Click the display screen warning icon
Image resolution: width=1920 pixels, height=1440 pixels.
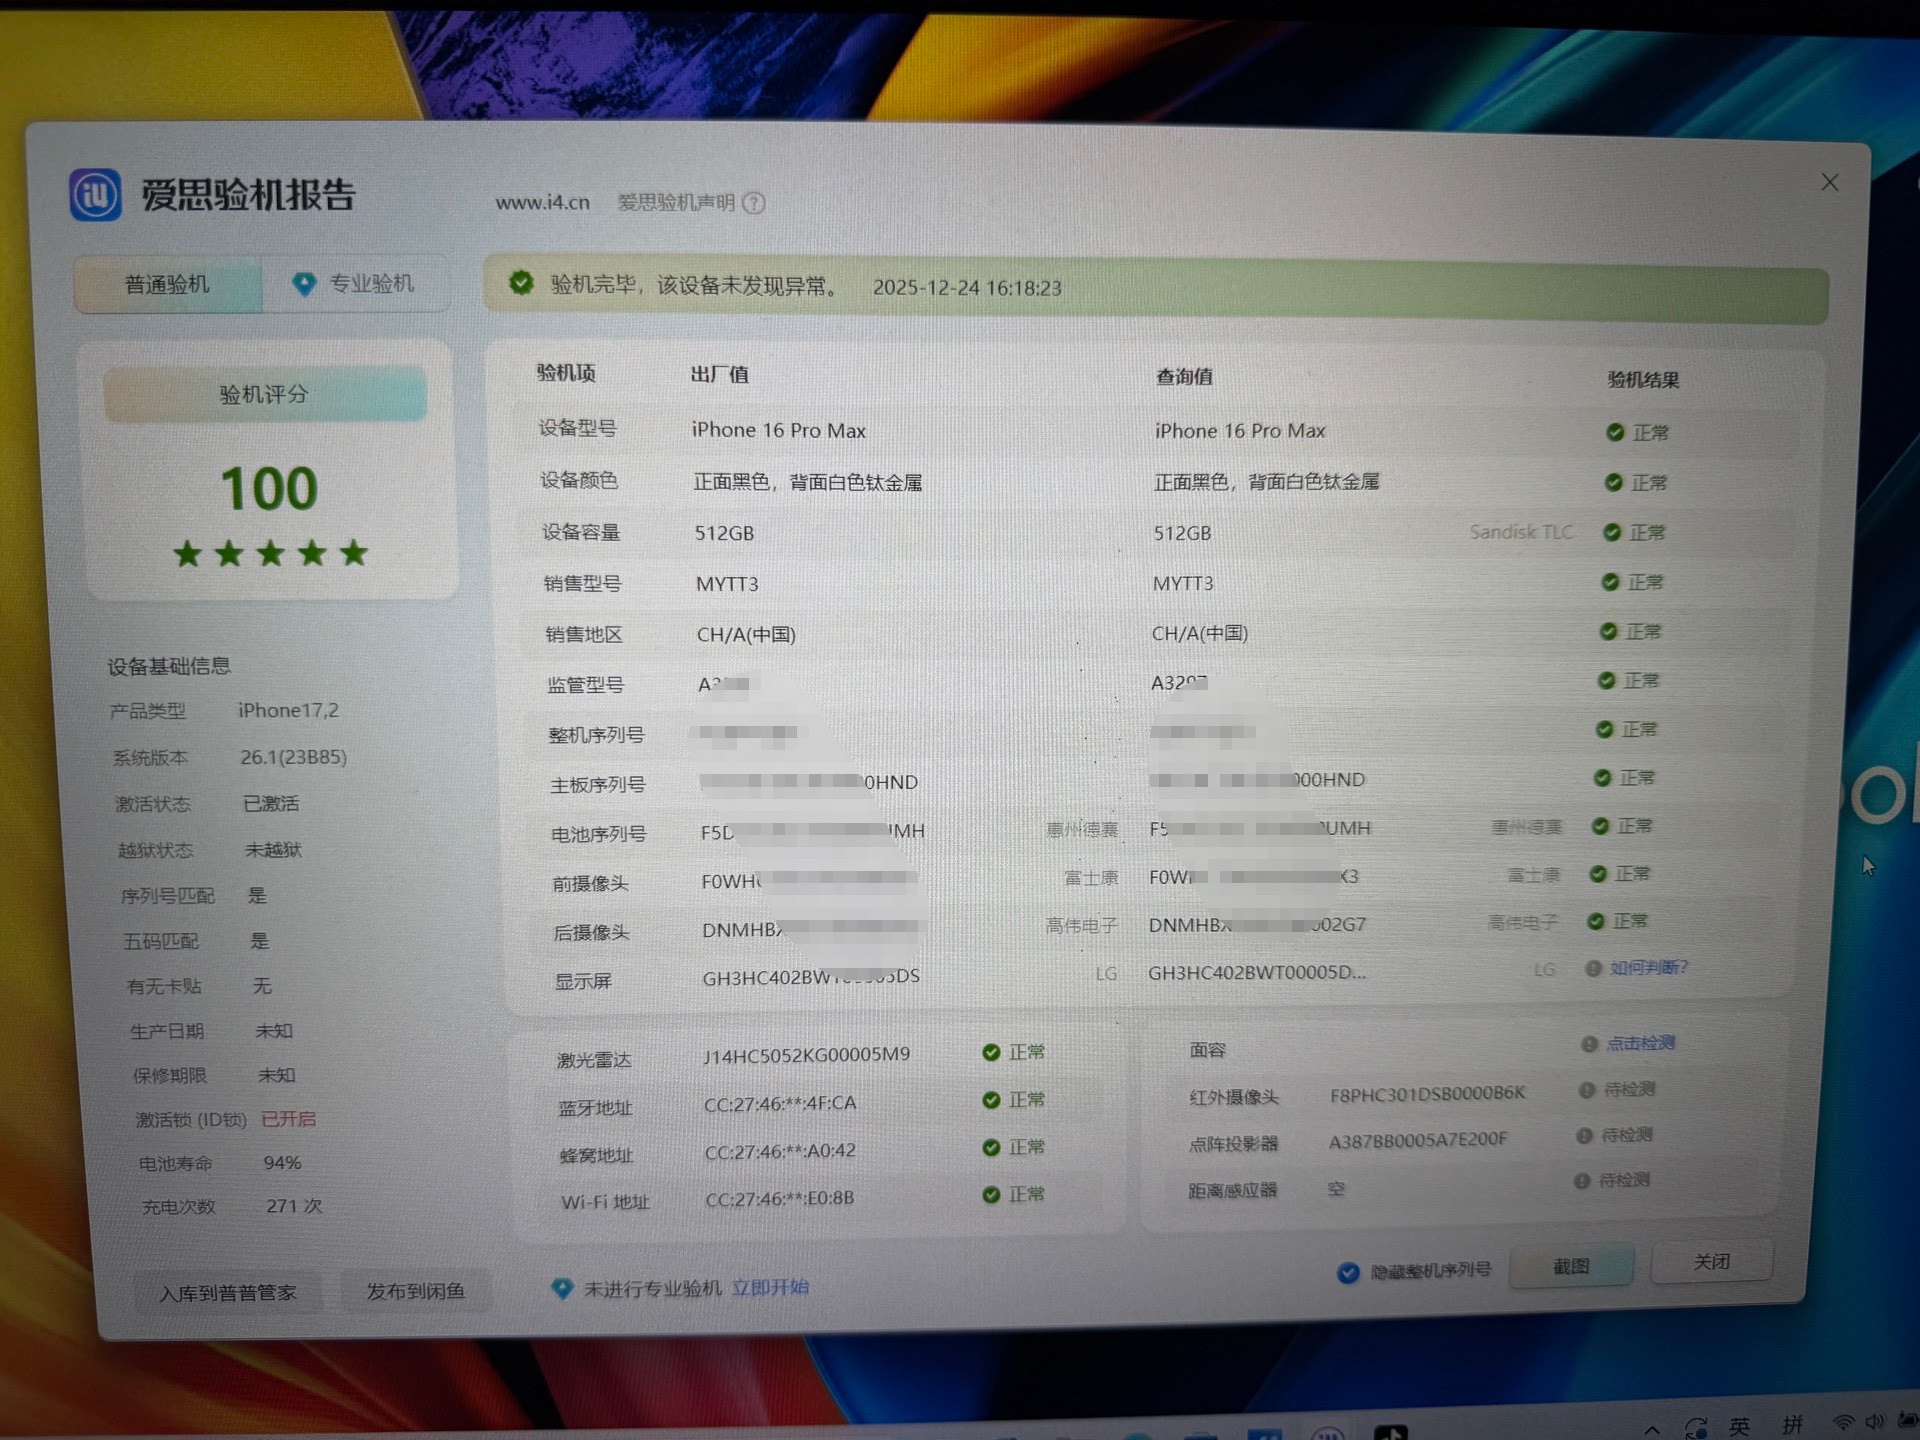[1593, 968]
